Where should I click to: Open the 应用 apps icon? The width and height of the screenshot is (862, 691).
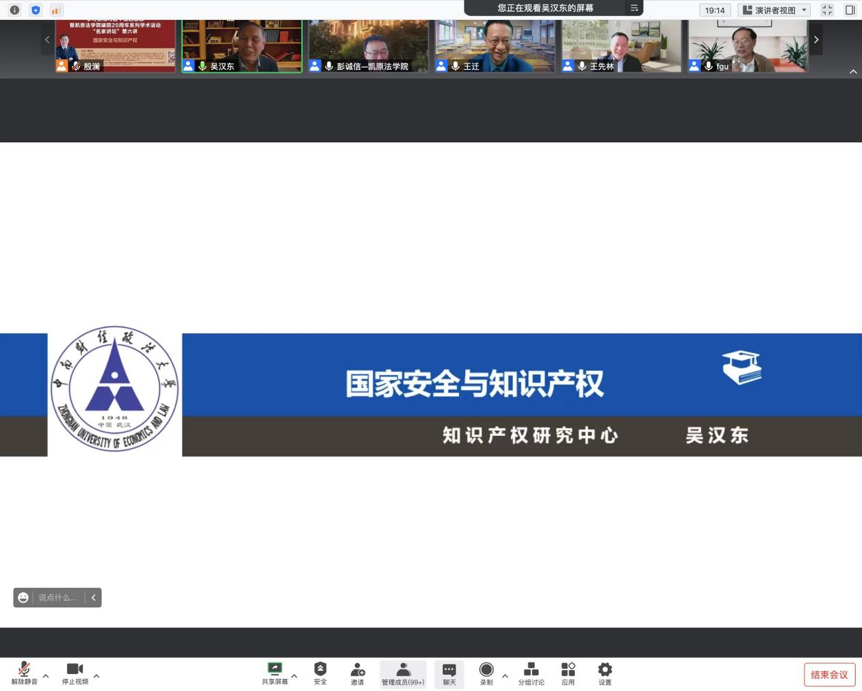(568, 672)
